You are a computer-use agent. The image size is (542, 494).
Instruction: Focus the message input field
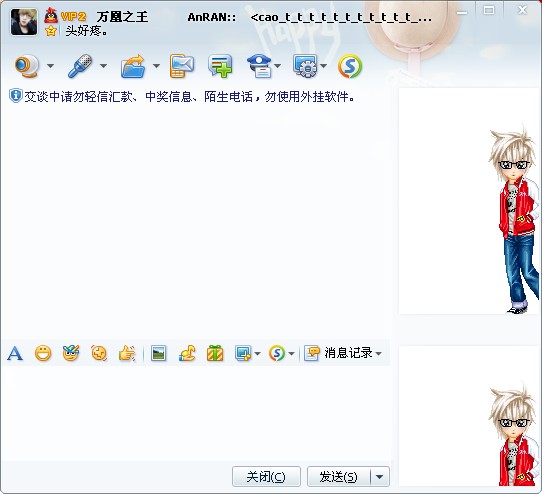tap(195, 413)
